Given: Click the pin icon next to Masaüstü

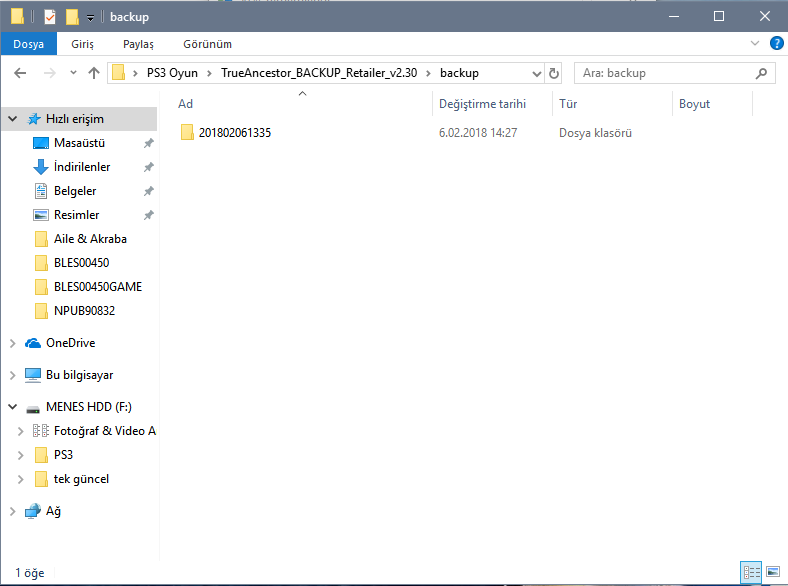Looking at the screenshot, I should [x=148, y=143].
